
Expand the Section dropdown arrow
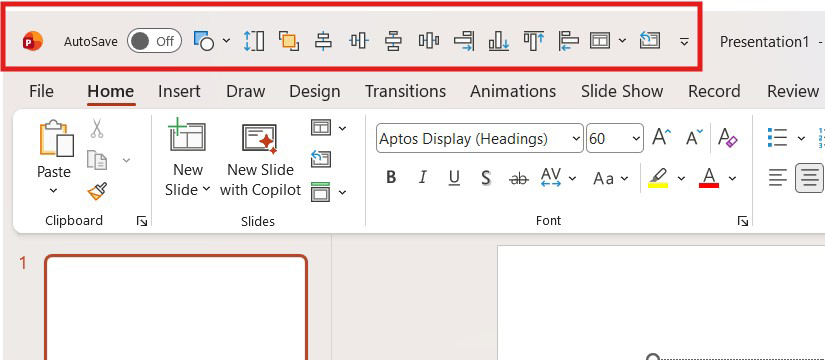[x=343, y=192]
